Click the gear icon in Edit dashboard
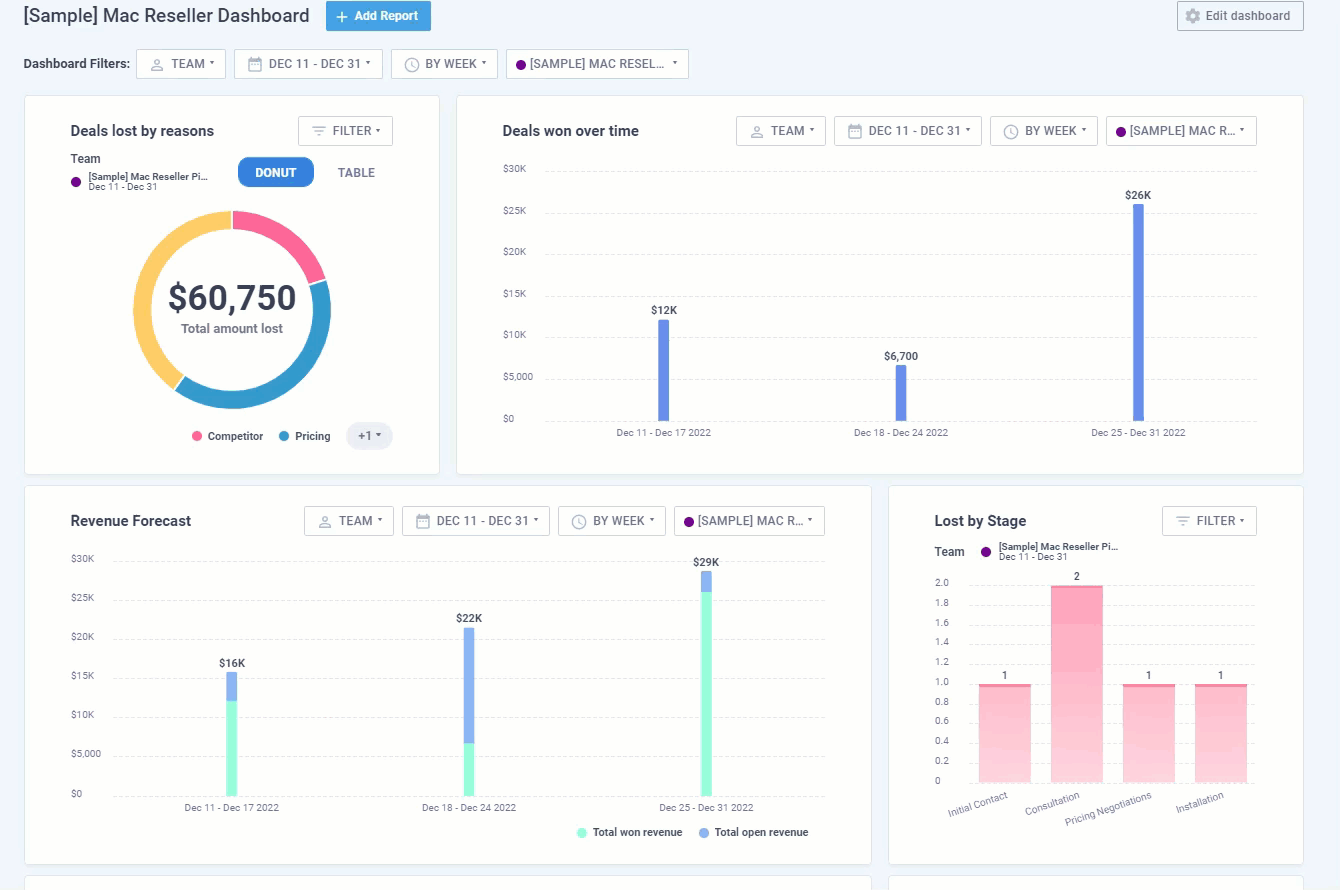 pos(1192,16)
